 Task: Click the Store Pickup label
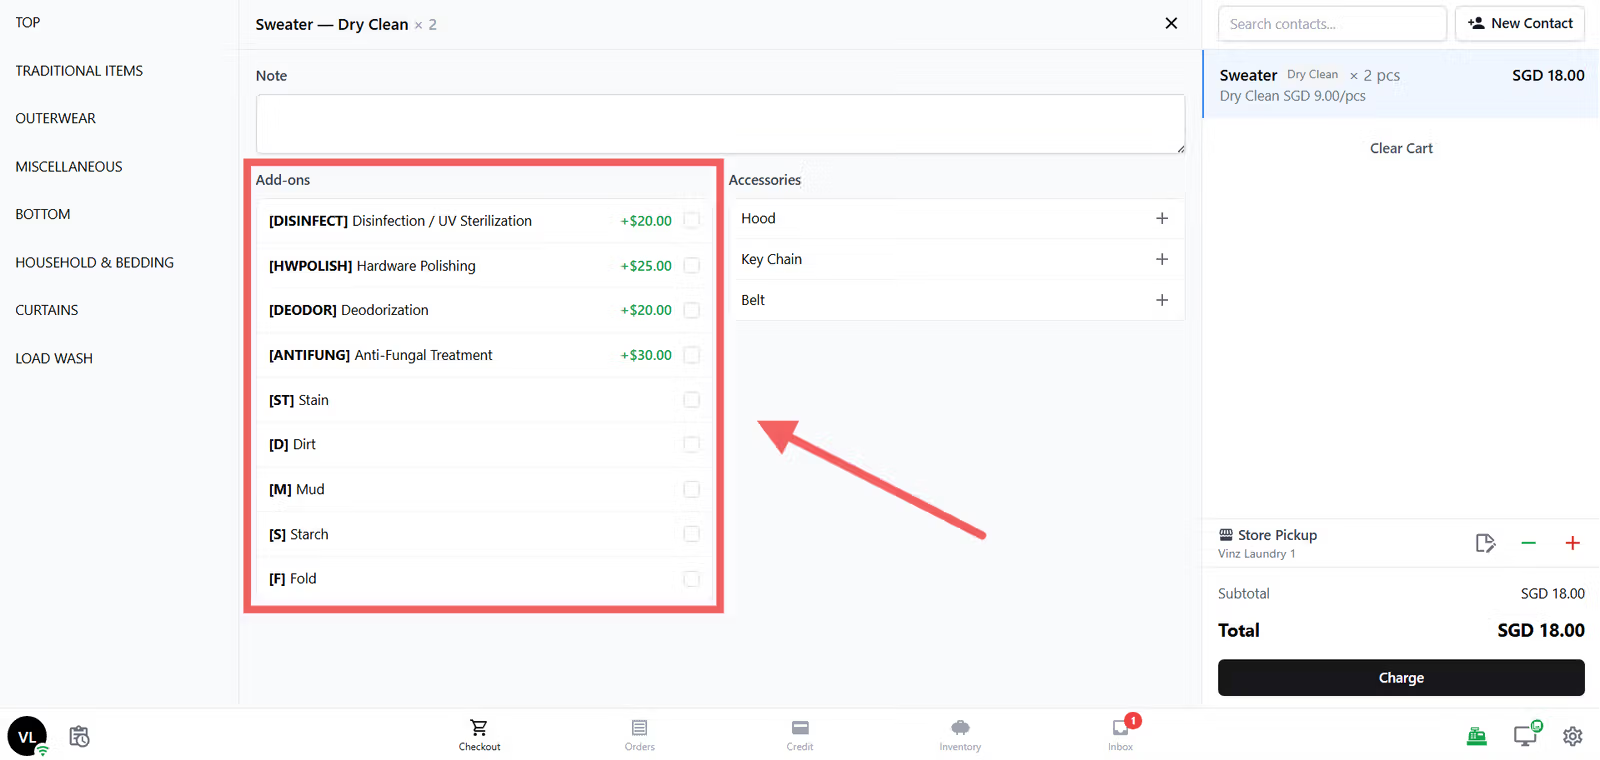click(1277, 535)
